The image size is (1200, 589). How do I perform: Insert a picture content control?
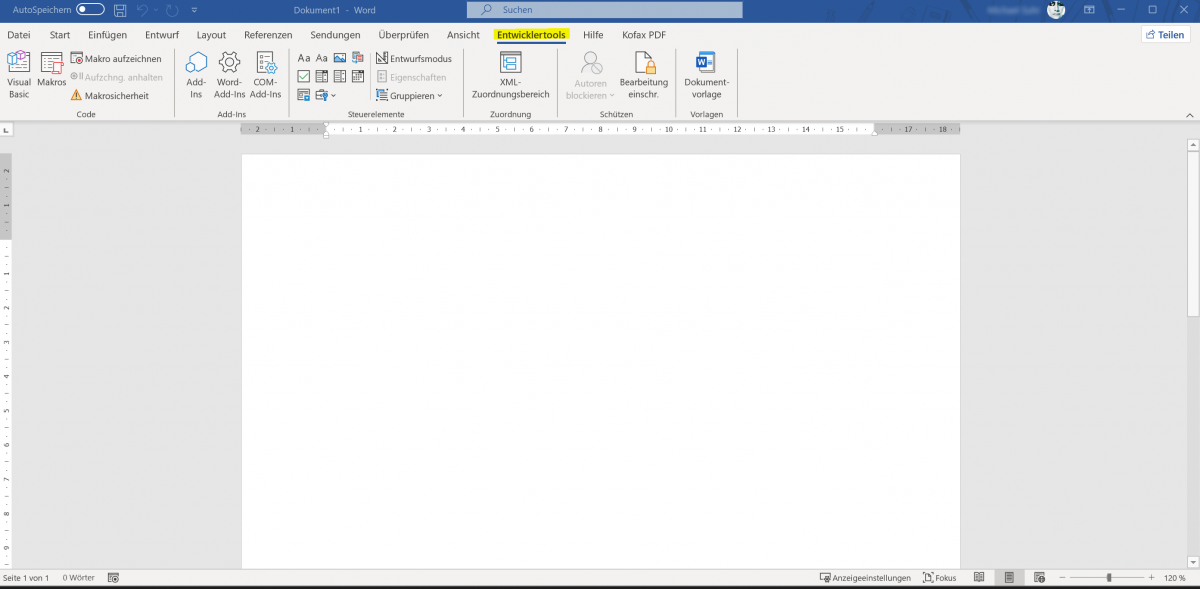(341, 58)
